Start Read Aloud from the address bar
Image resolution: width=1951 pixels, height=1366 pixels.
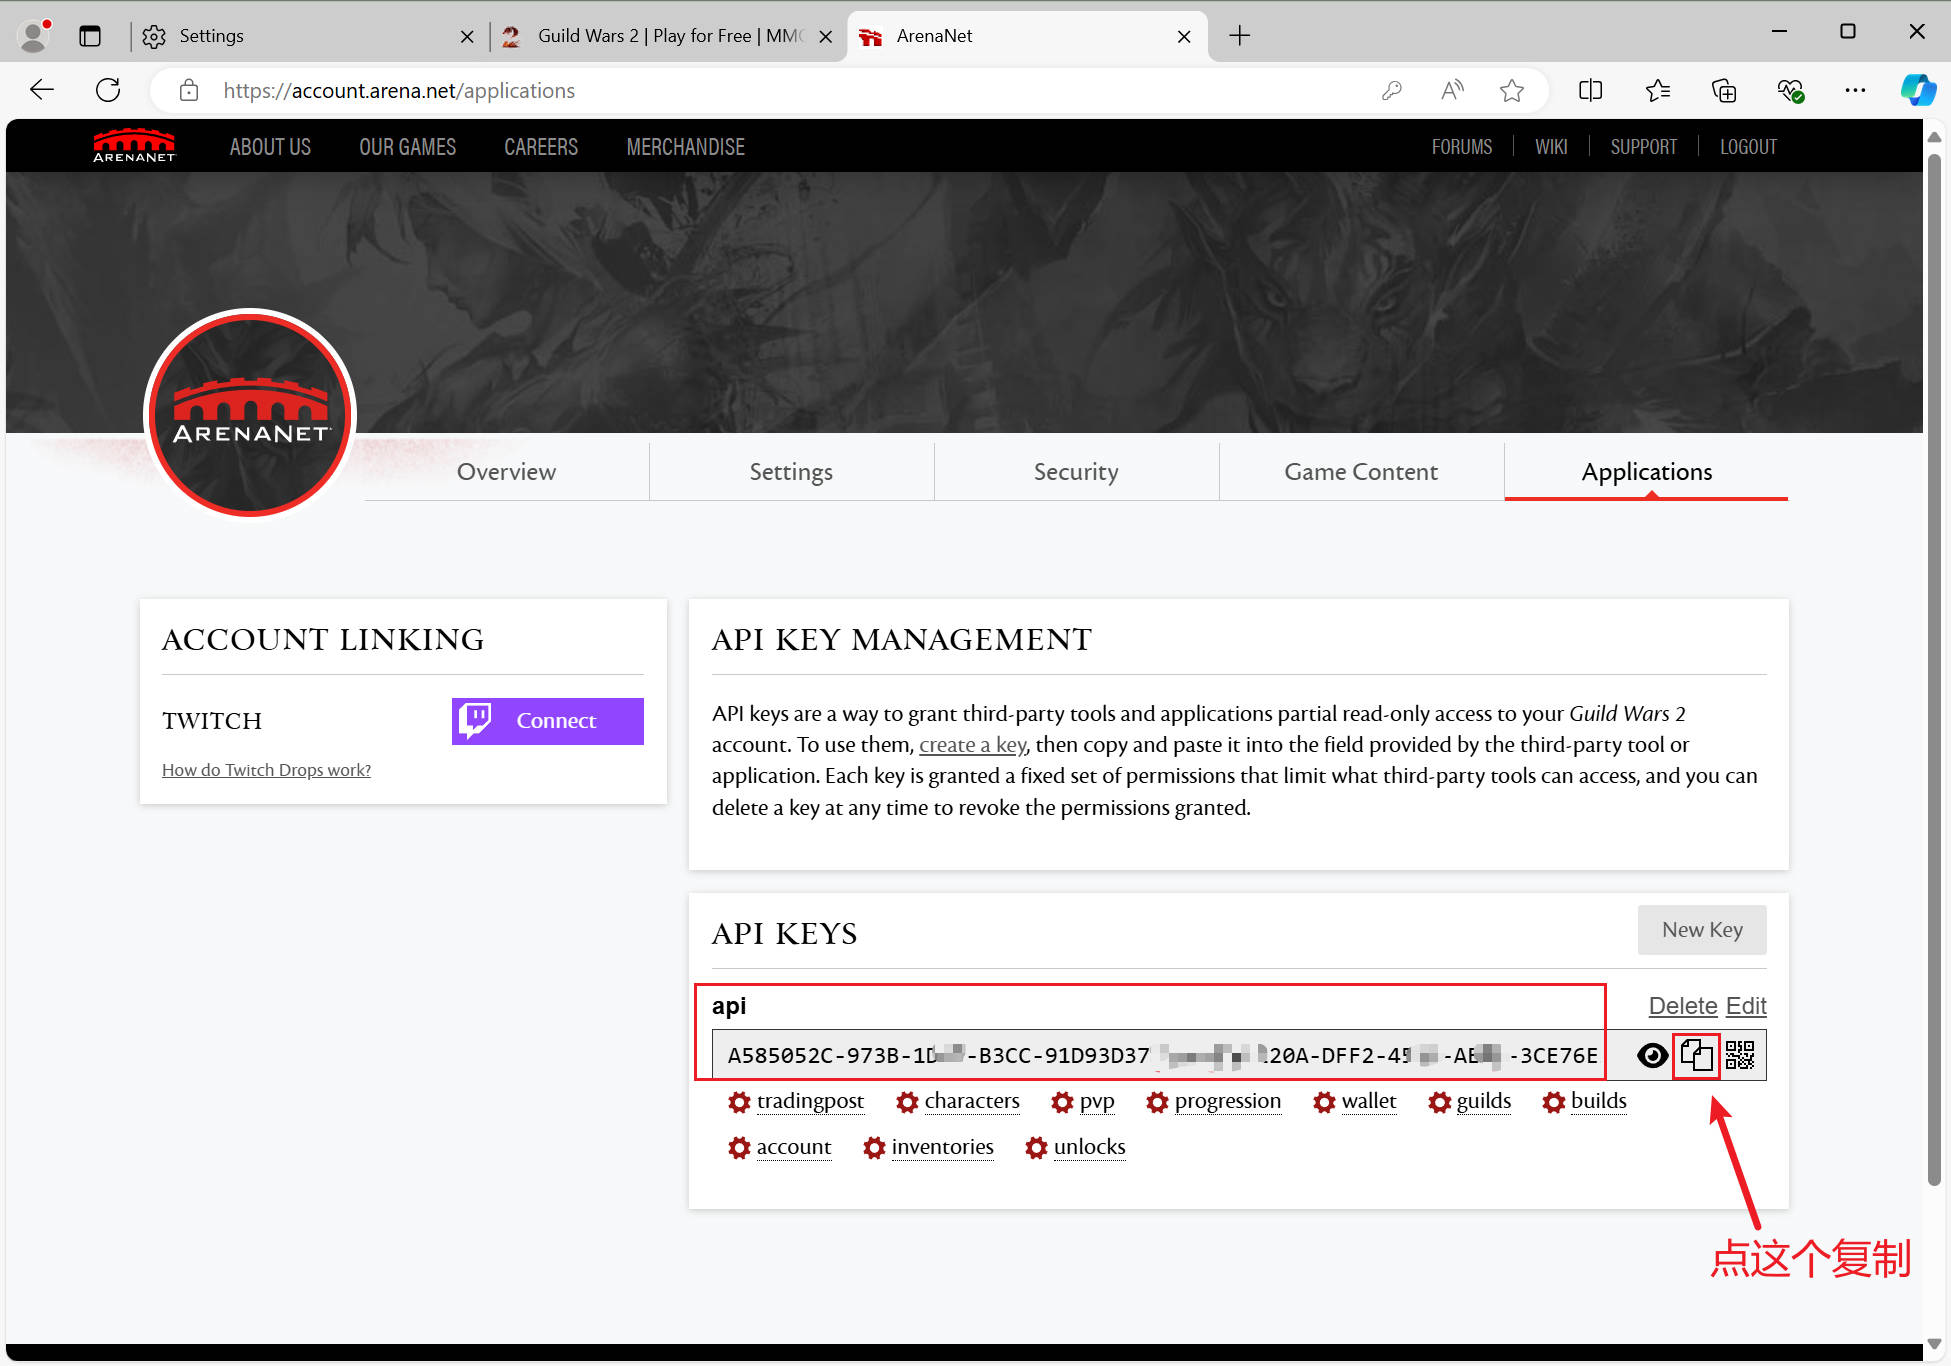point(1452,91)
